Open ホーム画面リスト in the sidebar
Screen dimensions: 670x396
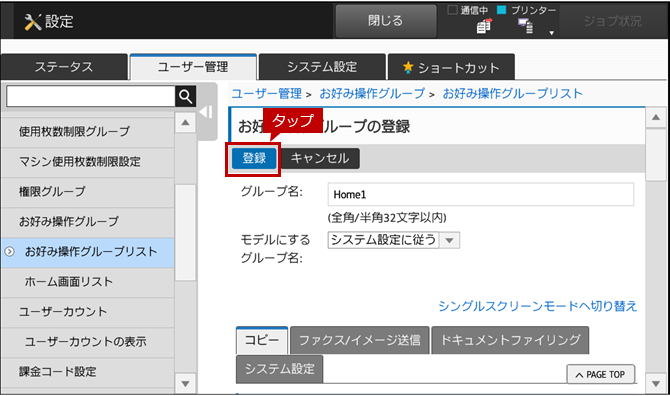point(88,282)
